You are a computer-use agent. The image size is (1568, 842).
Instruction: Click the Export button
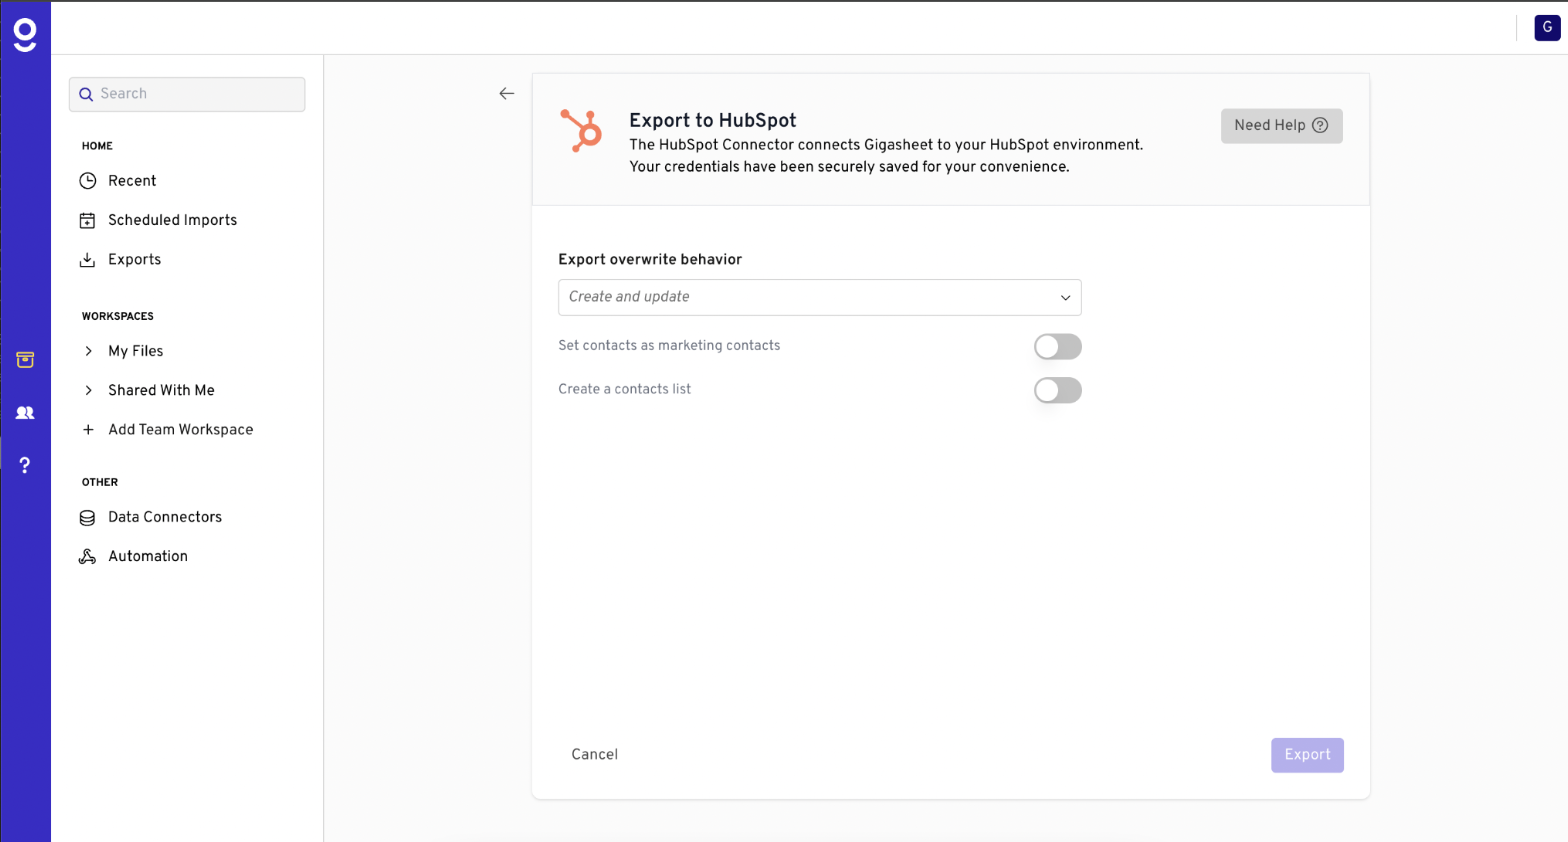1307,755
